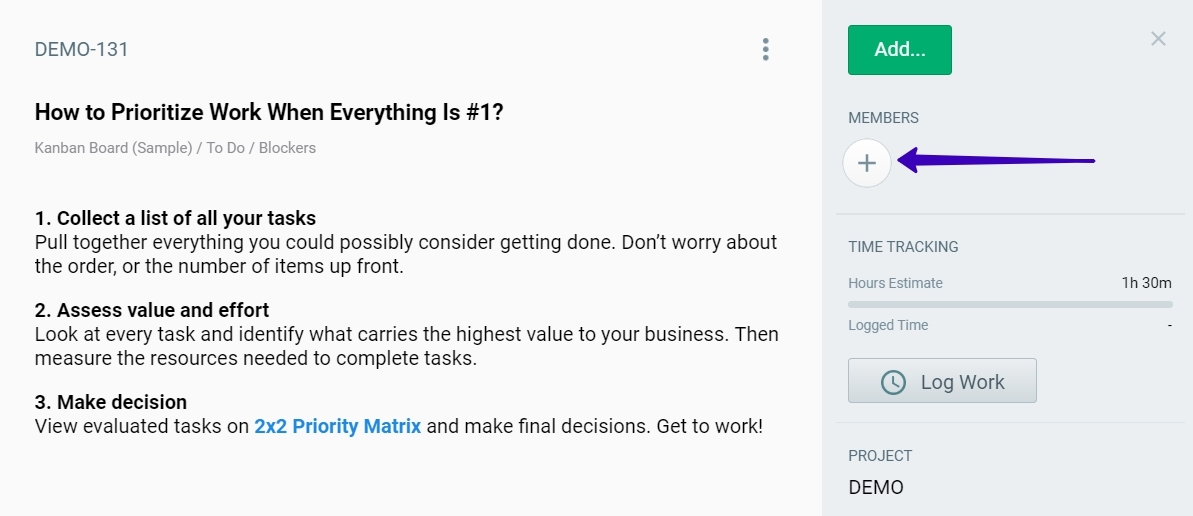
Task: Open the three-dot task options menu
Action: coord(765,49)
